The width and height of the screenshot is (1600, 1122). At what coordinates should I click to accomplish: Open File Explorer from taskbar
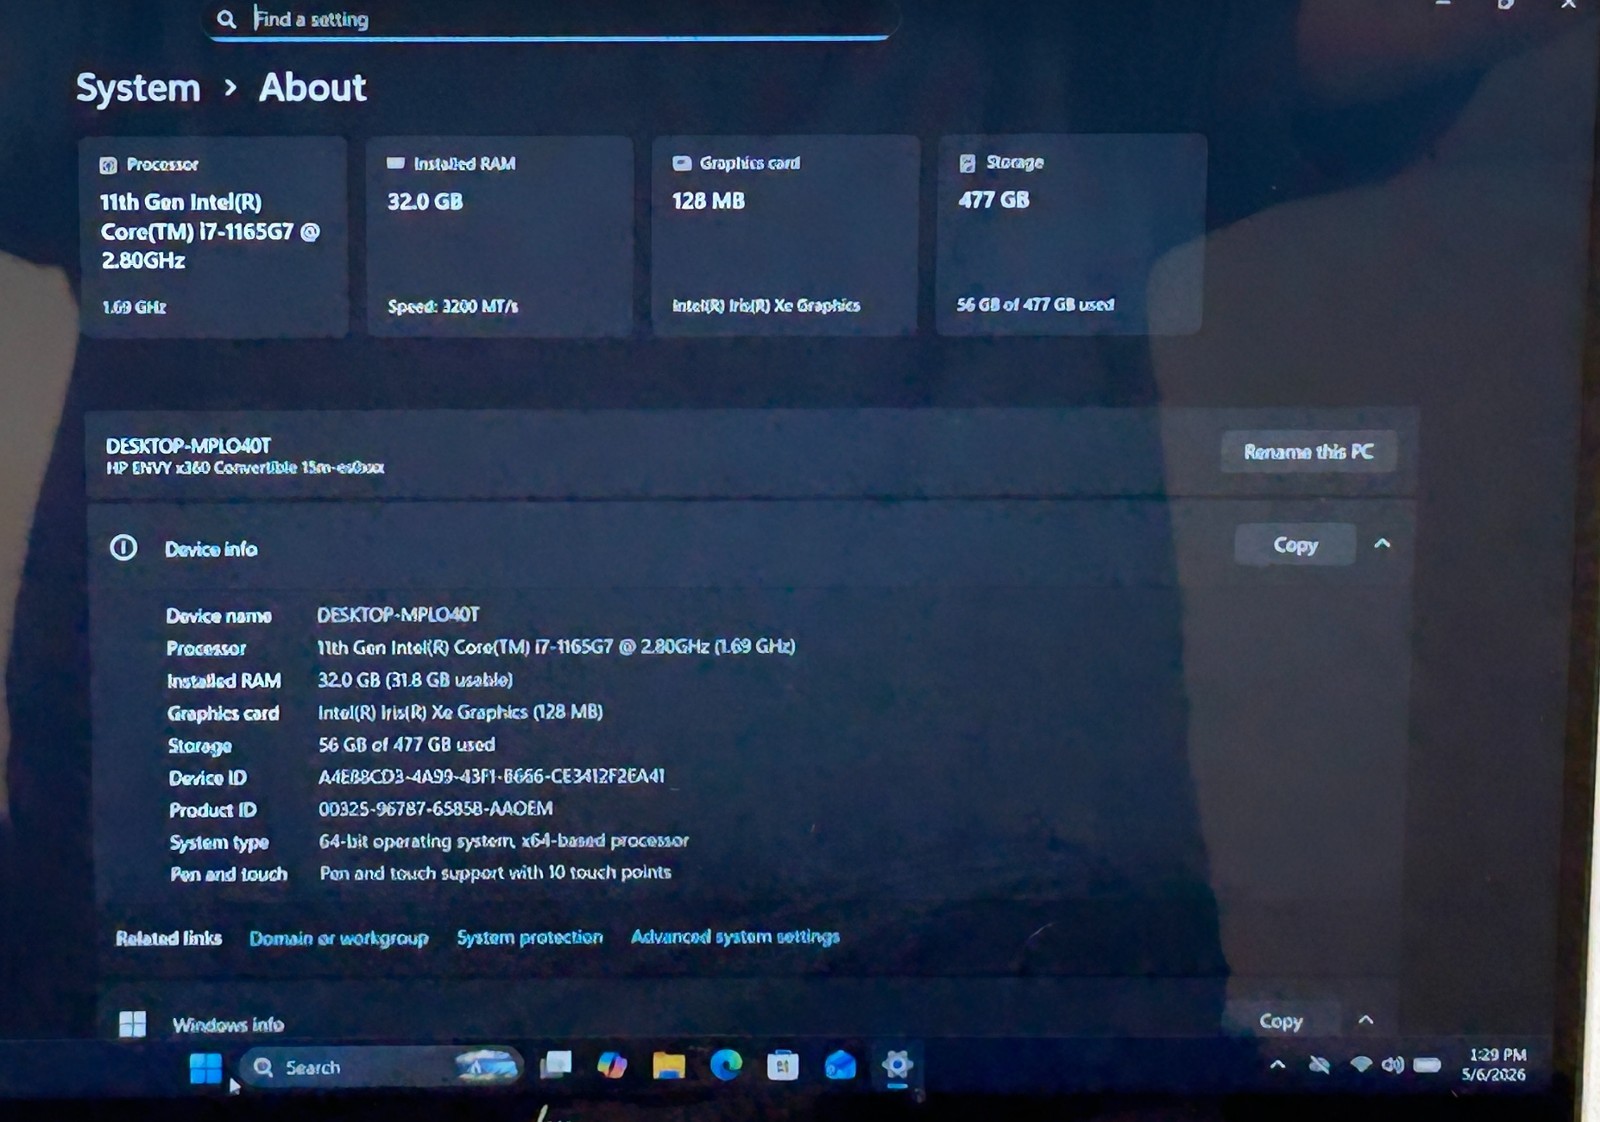pos(668,1066)
